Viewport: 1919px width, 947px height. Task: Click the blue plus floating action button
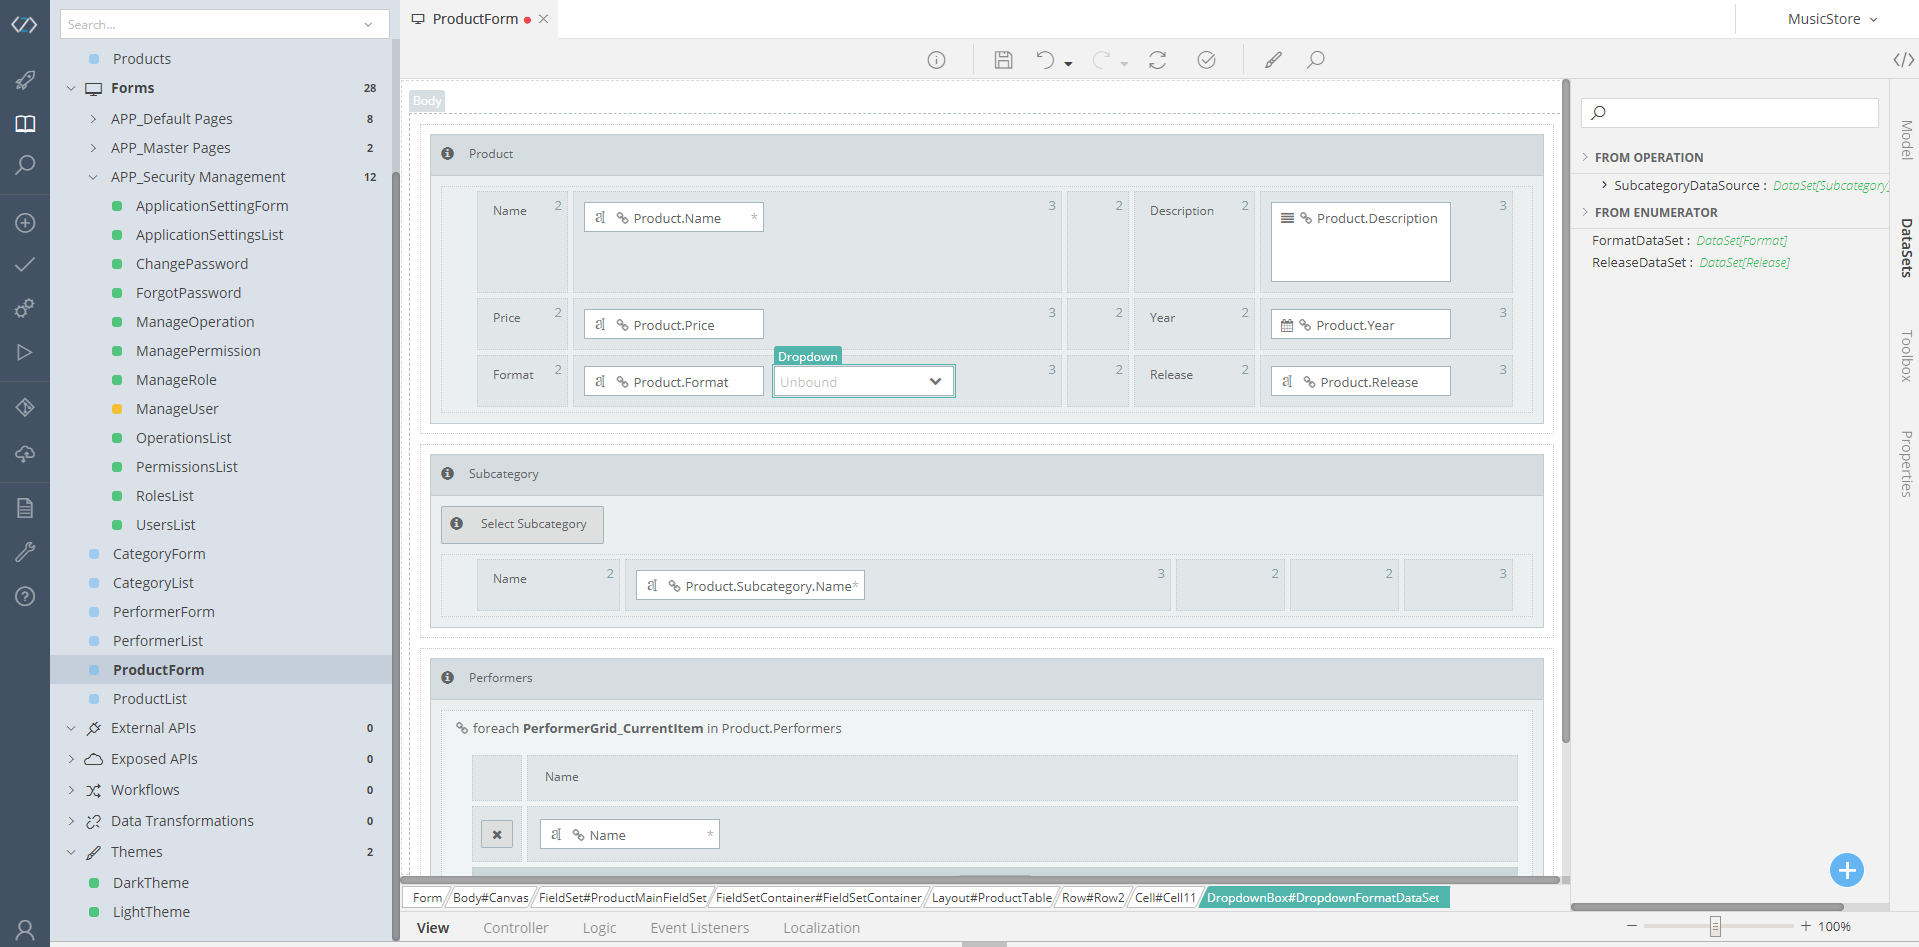pyautogui.click(x=1846, y=870)
